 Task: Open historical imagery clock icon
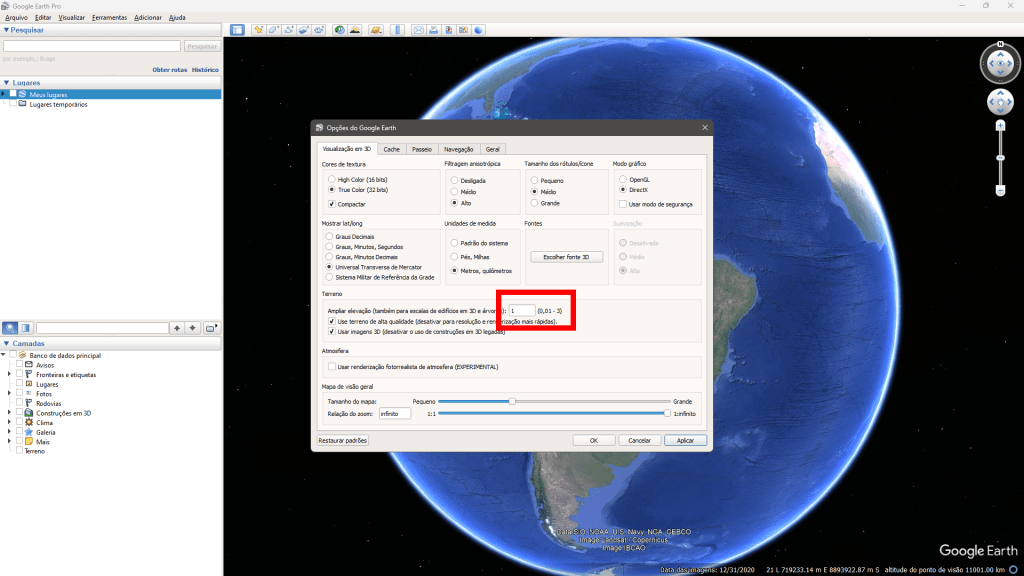340,29
